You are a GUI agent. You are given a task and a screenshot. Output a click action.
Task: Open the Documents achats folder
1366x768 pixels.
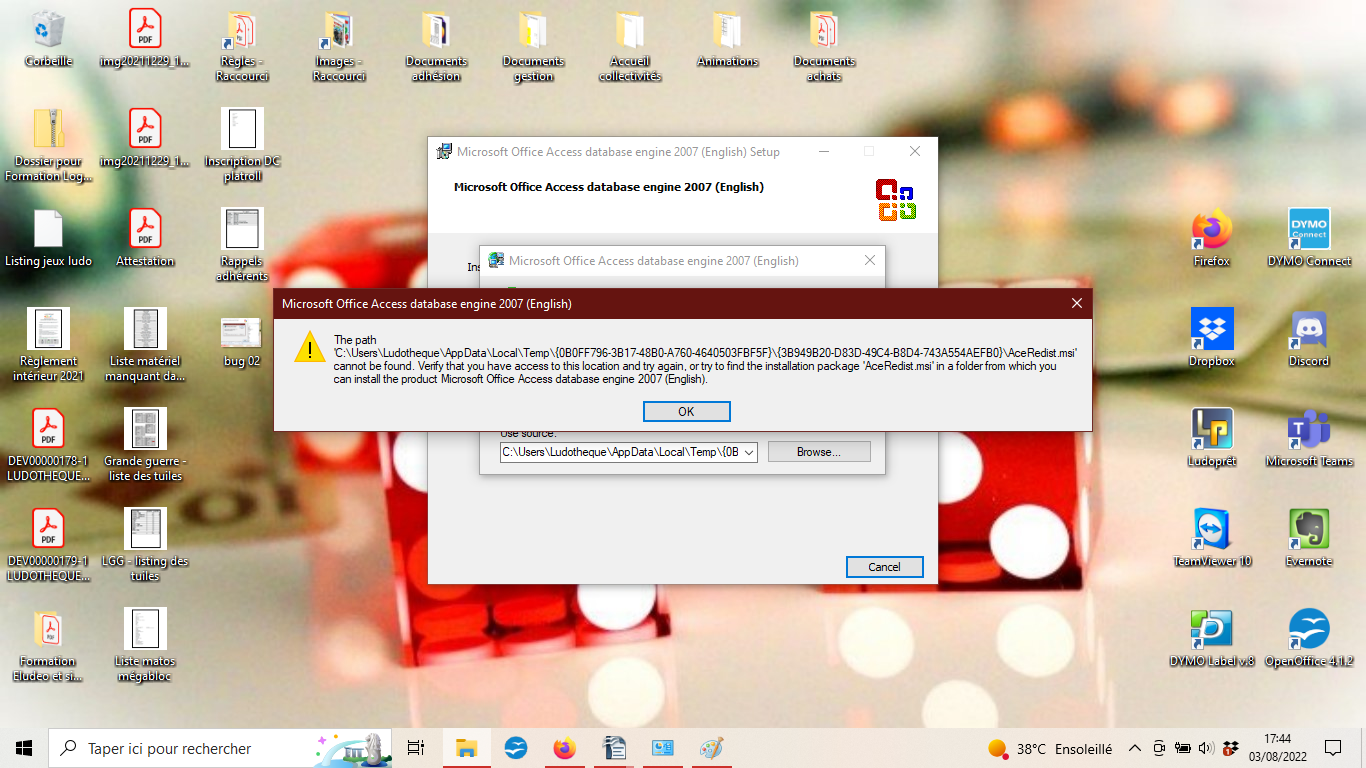tap(824, 45)
